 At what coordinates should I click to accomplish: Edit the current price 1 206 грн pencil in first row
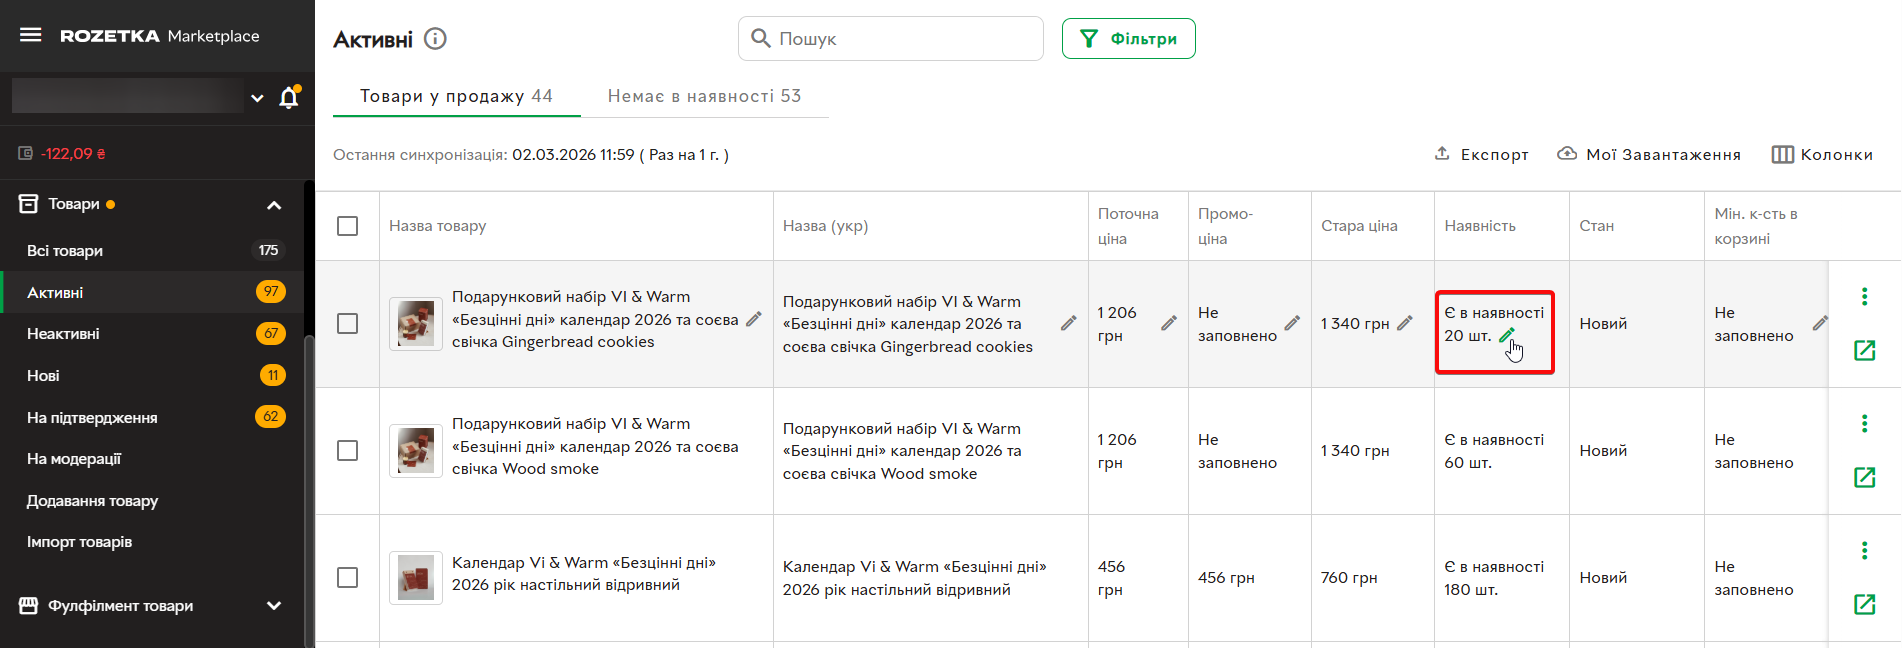click(x=1168, y=323)
